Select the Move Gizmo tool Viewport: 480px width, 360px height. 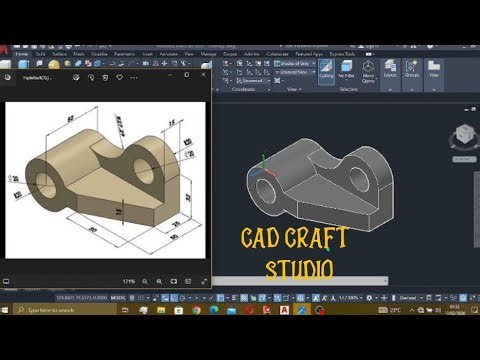pos(368,71)
